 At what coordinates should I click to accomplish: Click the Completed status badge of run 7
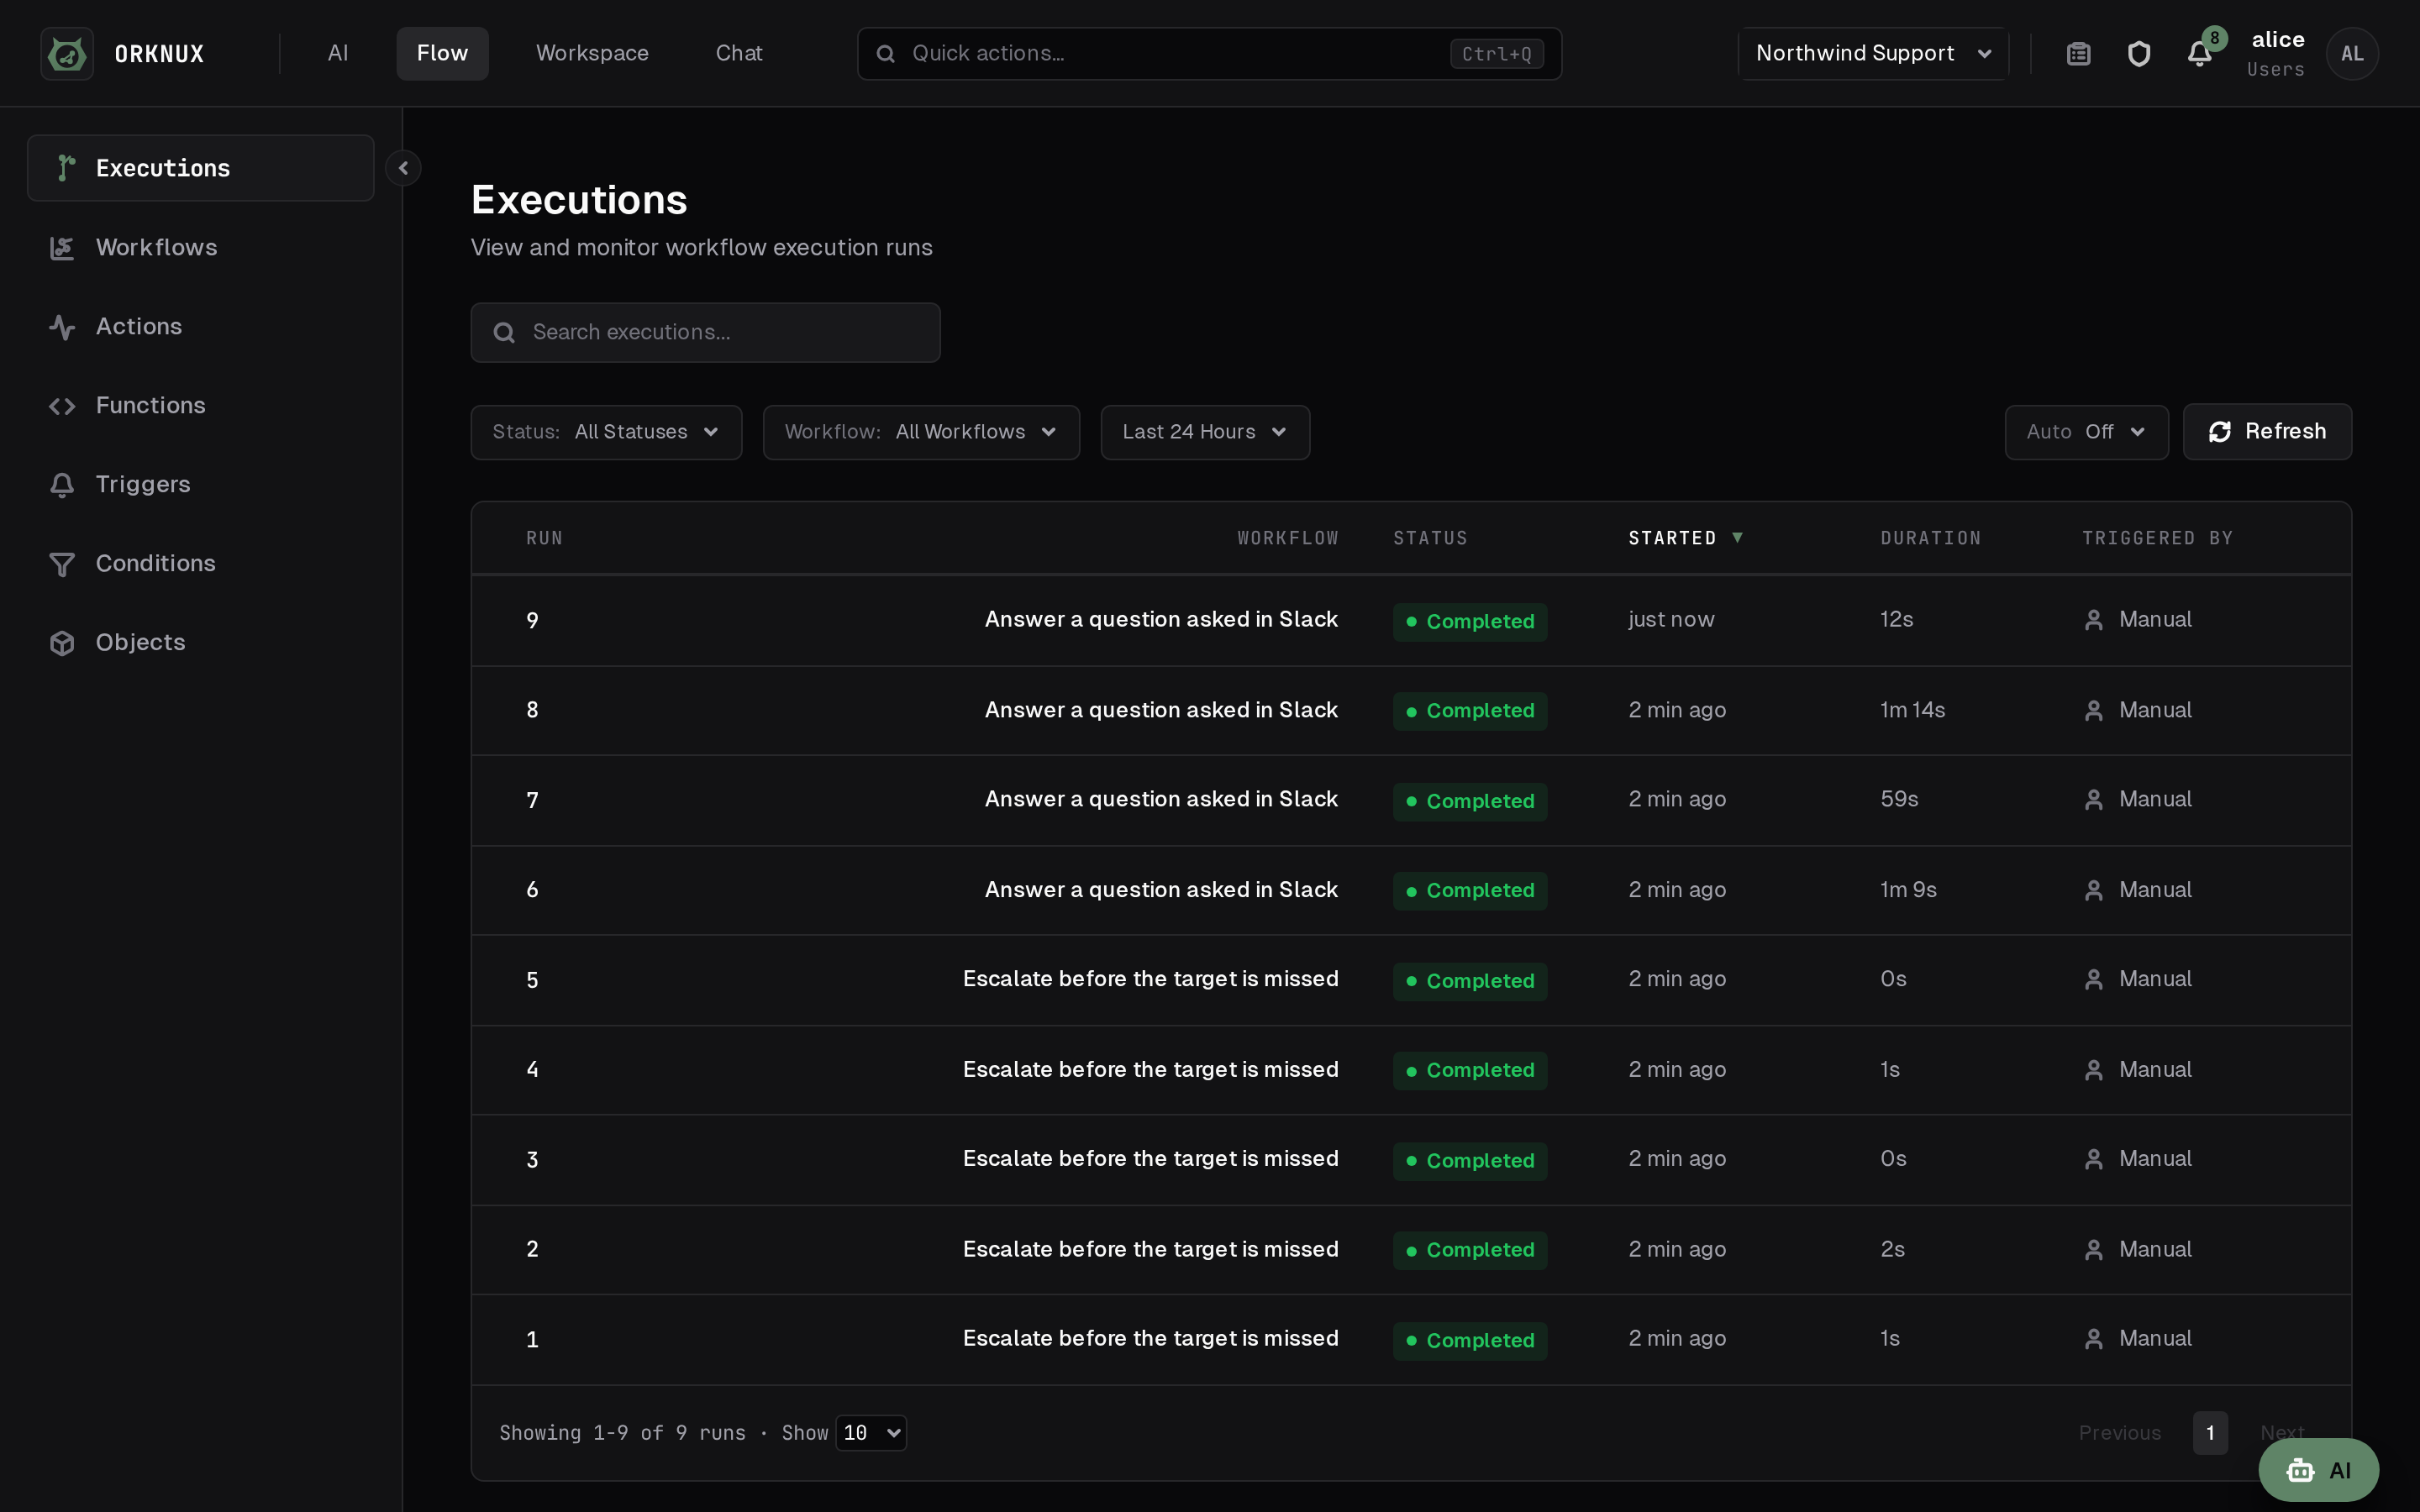click(x=1470, y=801)
